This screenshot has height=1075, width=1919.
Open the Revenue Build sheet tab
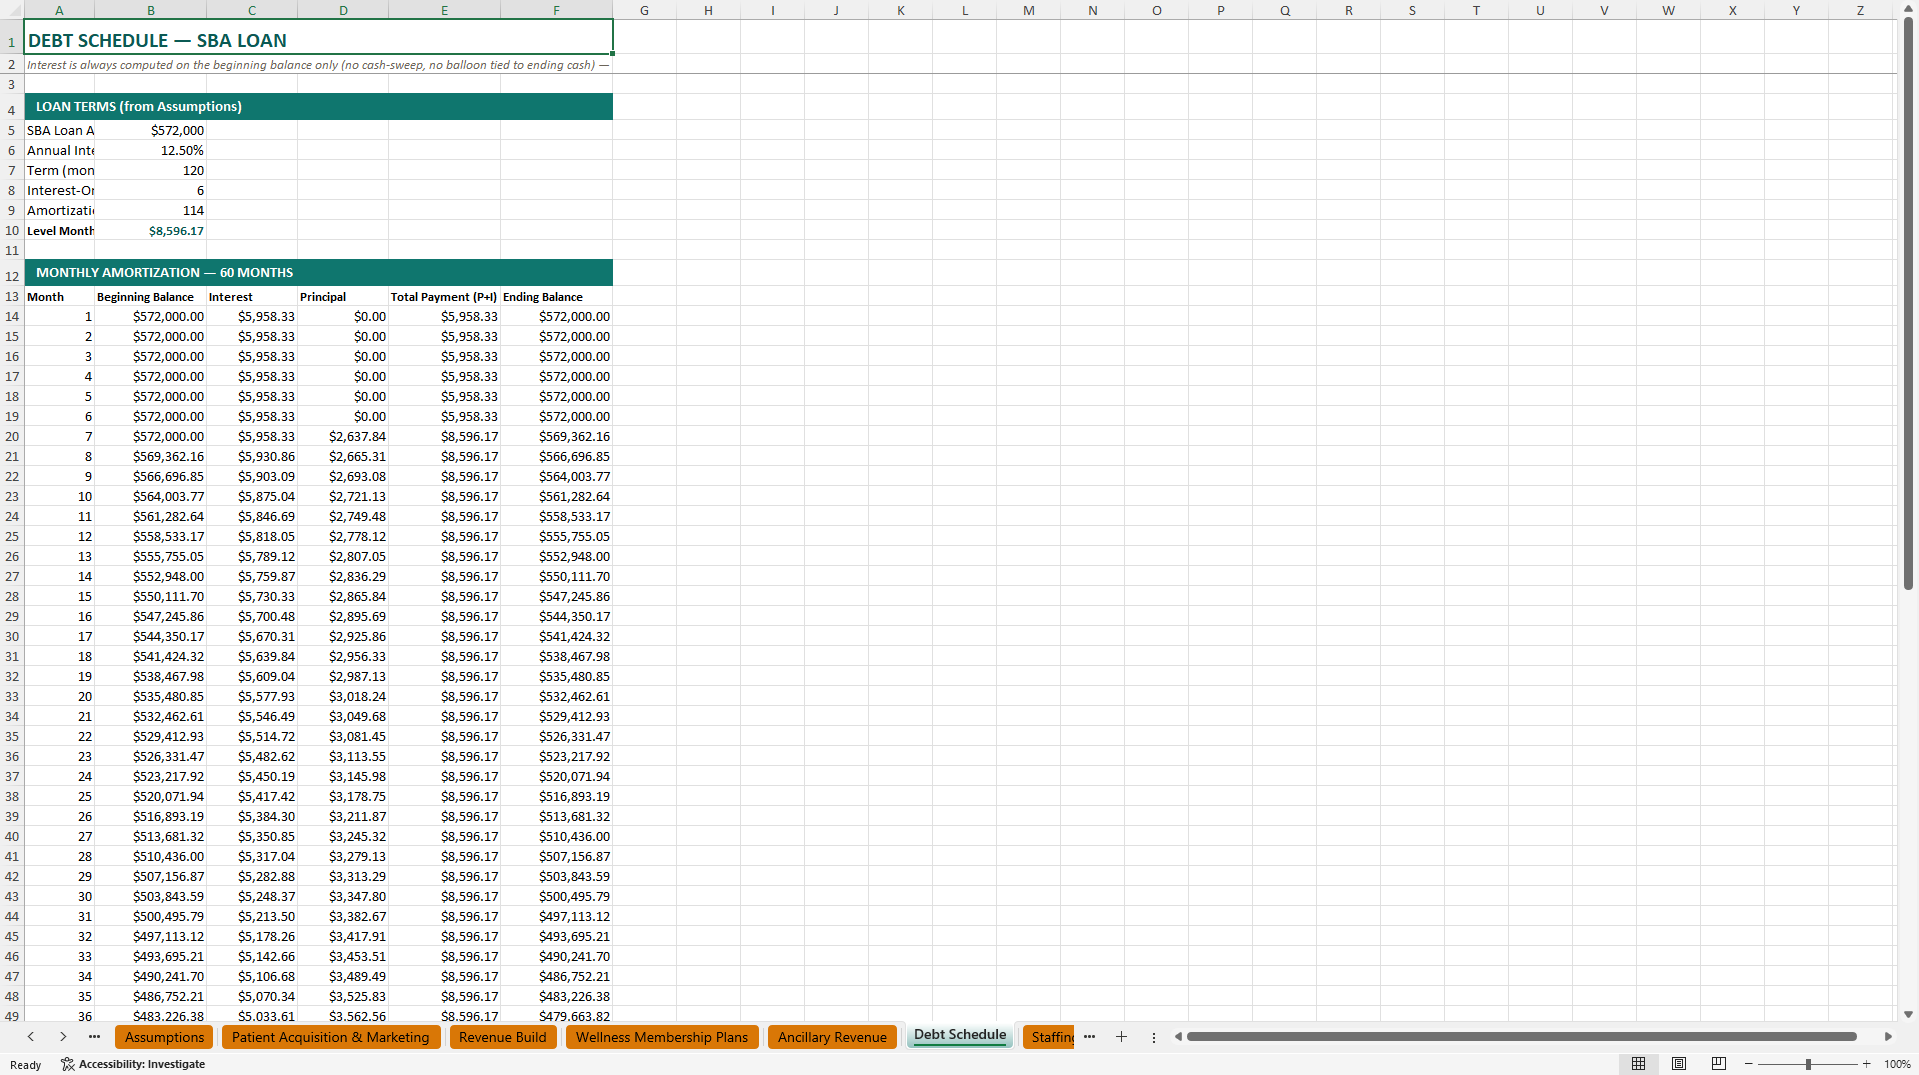(502, 1037)
